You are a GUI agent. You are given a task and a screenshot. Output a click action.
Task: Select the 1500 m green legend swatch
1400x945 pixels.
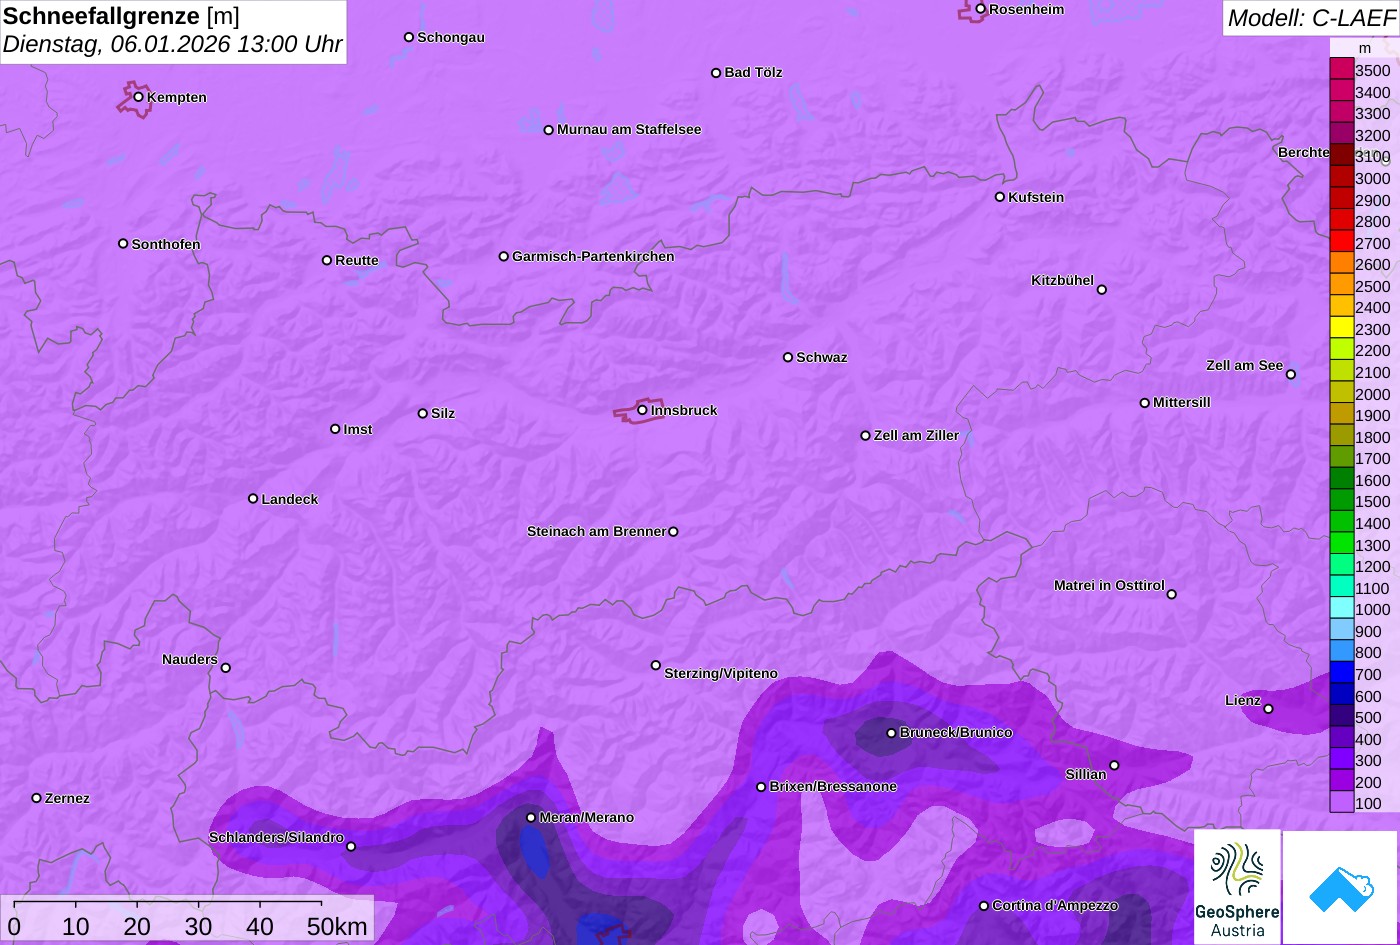[x=1341, y=501]
